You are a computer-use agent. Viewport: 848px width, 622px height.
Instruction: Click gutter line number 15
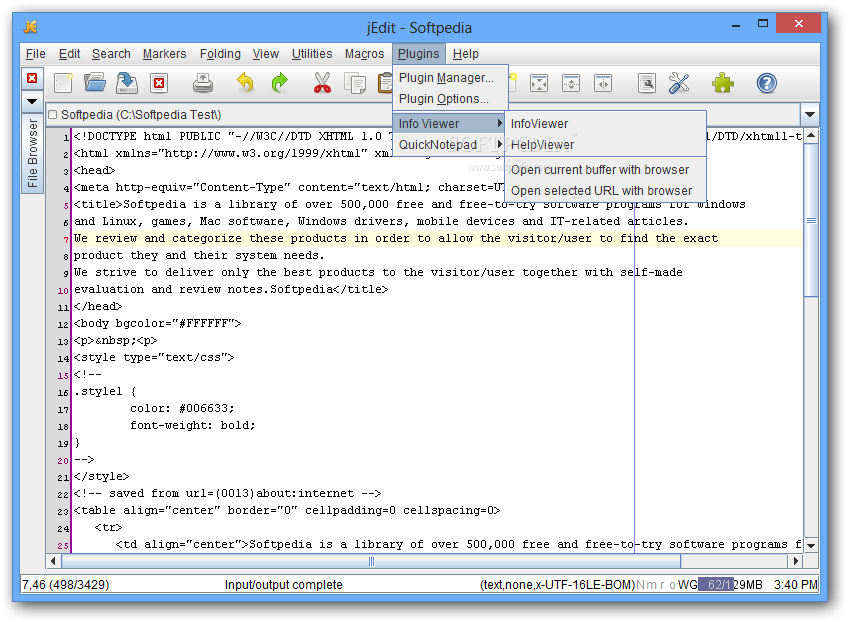(x=63, y=375)
